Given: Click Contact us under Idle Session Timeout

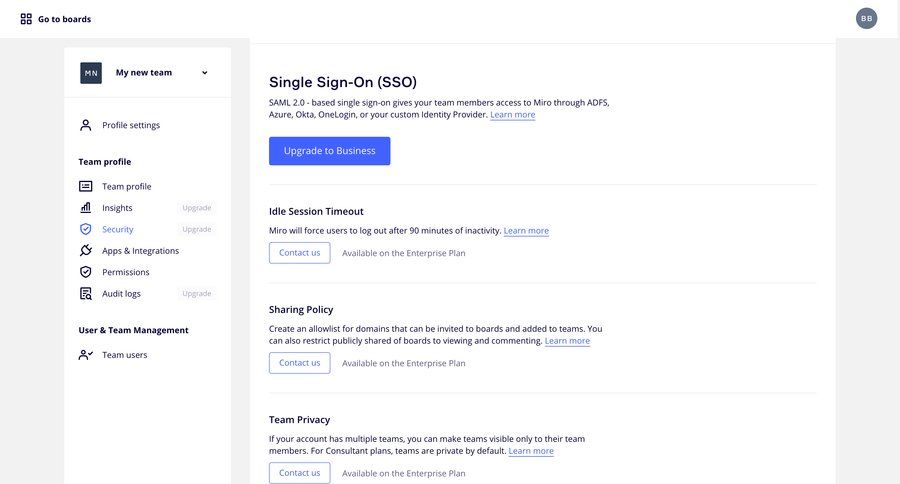Looking at the screenshot, I should point(300,253).
